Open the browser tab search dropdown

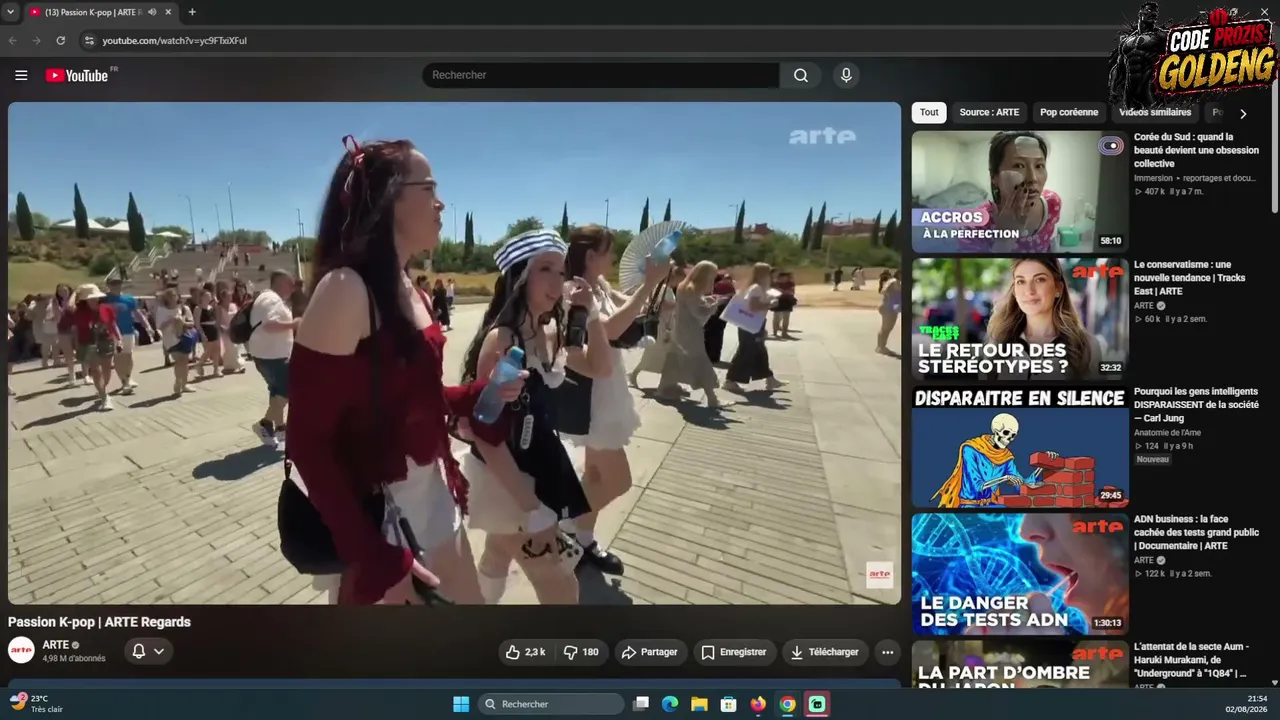point(11,12)
